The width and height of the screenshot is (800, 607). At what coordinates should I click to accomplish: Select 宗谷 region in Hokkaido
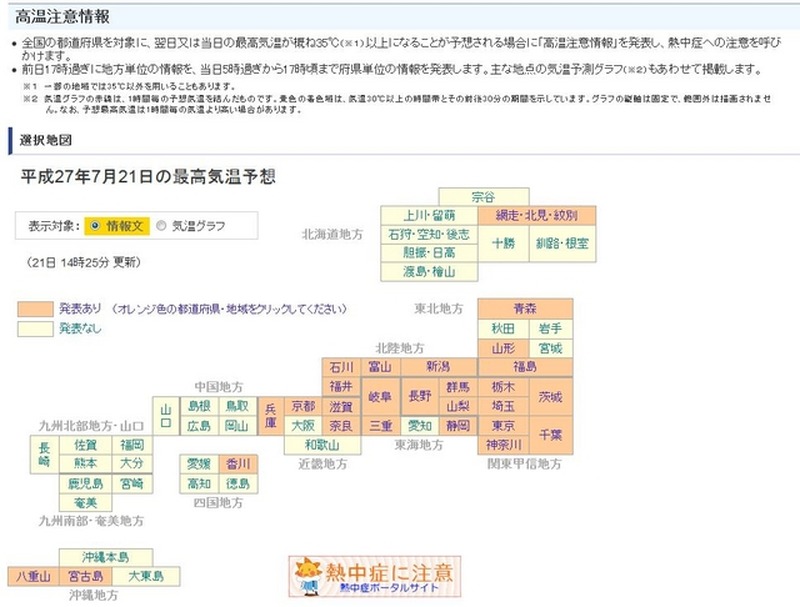483,196
